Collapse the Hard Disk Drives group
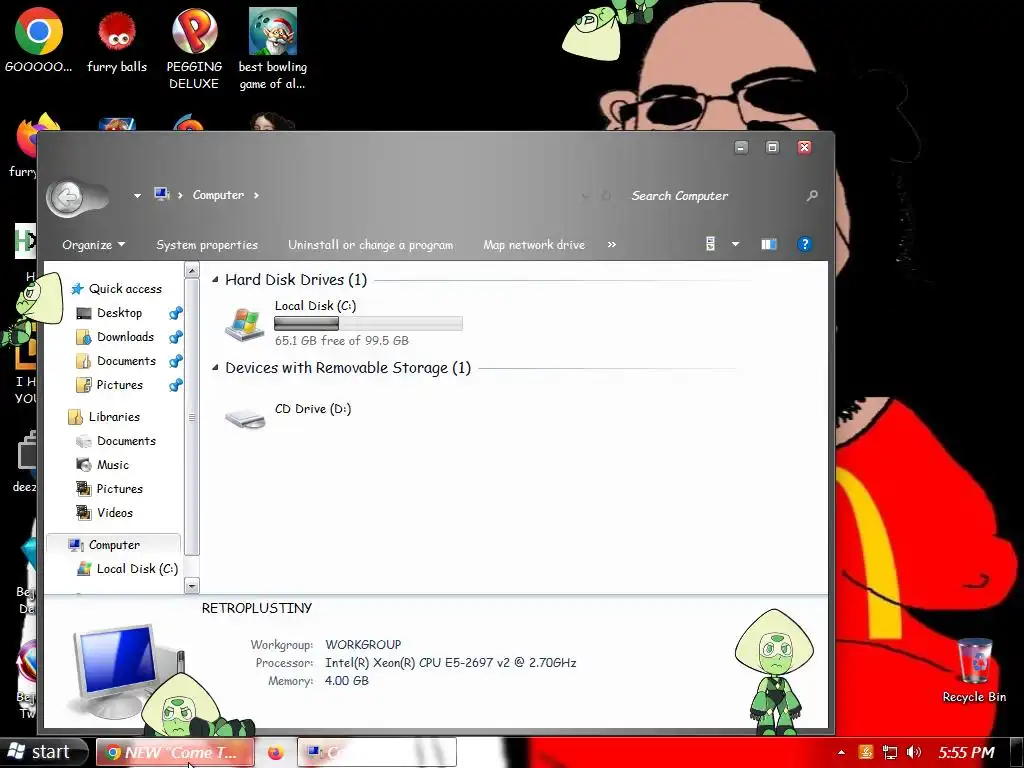 216,280
